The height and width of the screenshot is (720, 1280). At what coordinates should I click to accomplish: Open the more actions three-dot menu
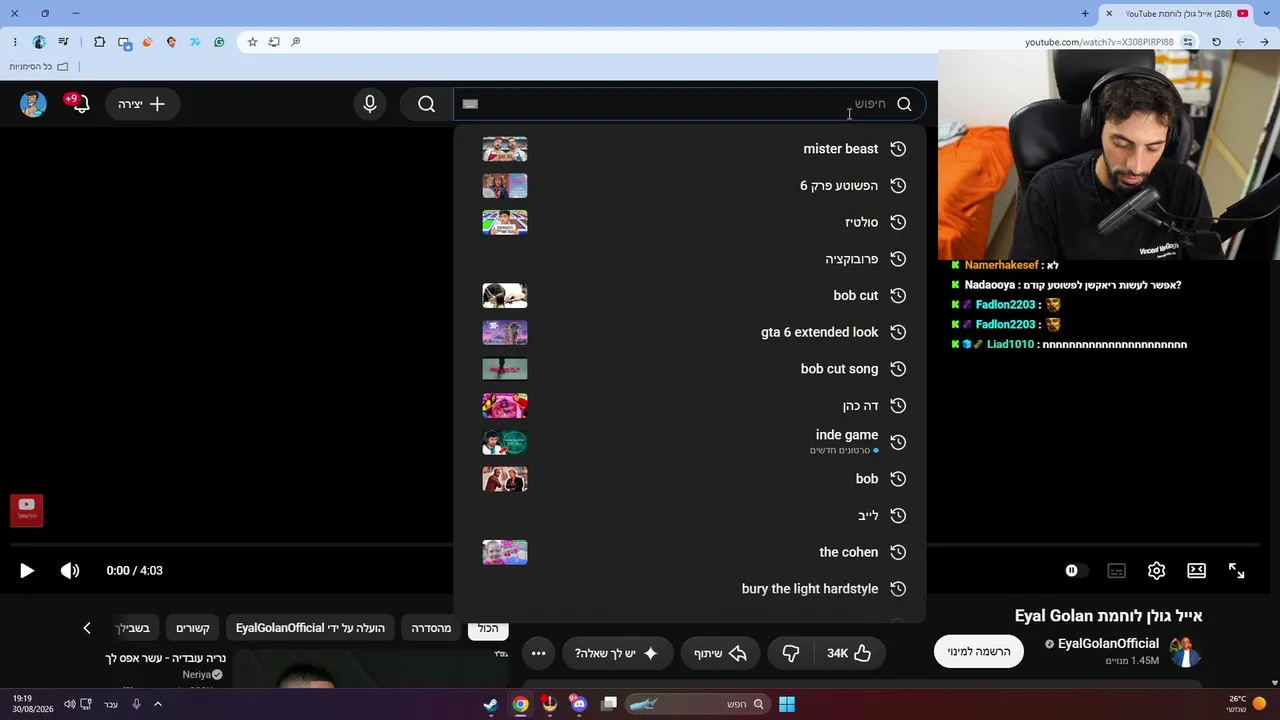(538, 653)
